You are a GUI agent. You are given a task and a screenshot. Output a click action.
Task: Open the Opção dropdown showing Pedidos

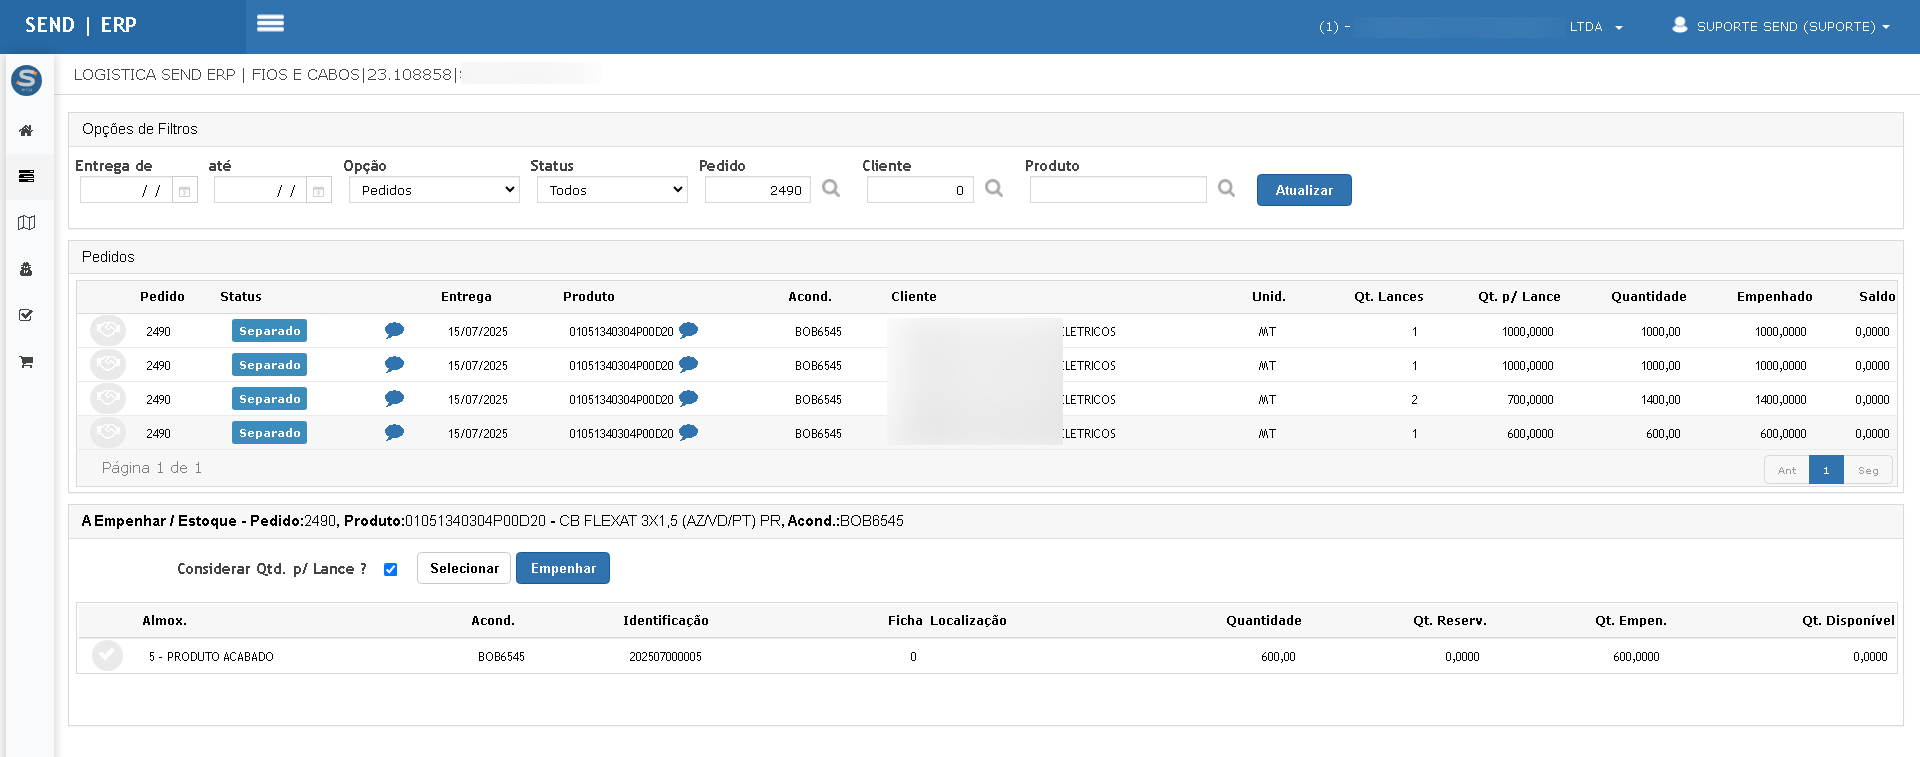coord(434,190)
